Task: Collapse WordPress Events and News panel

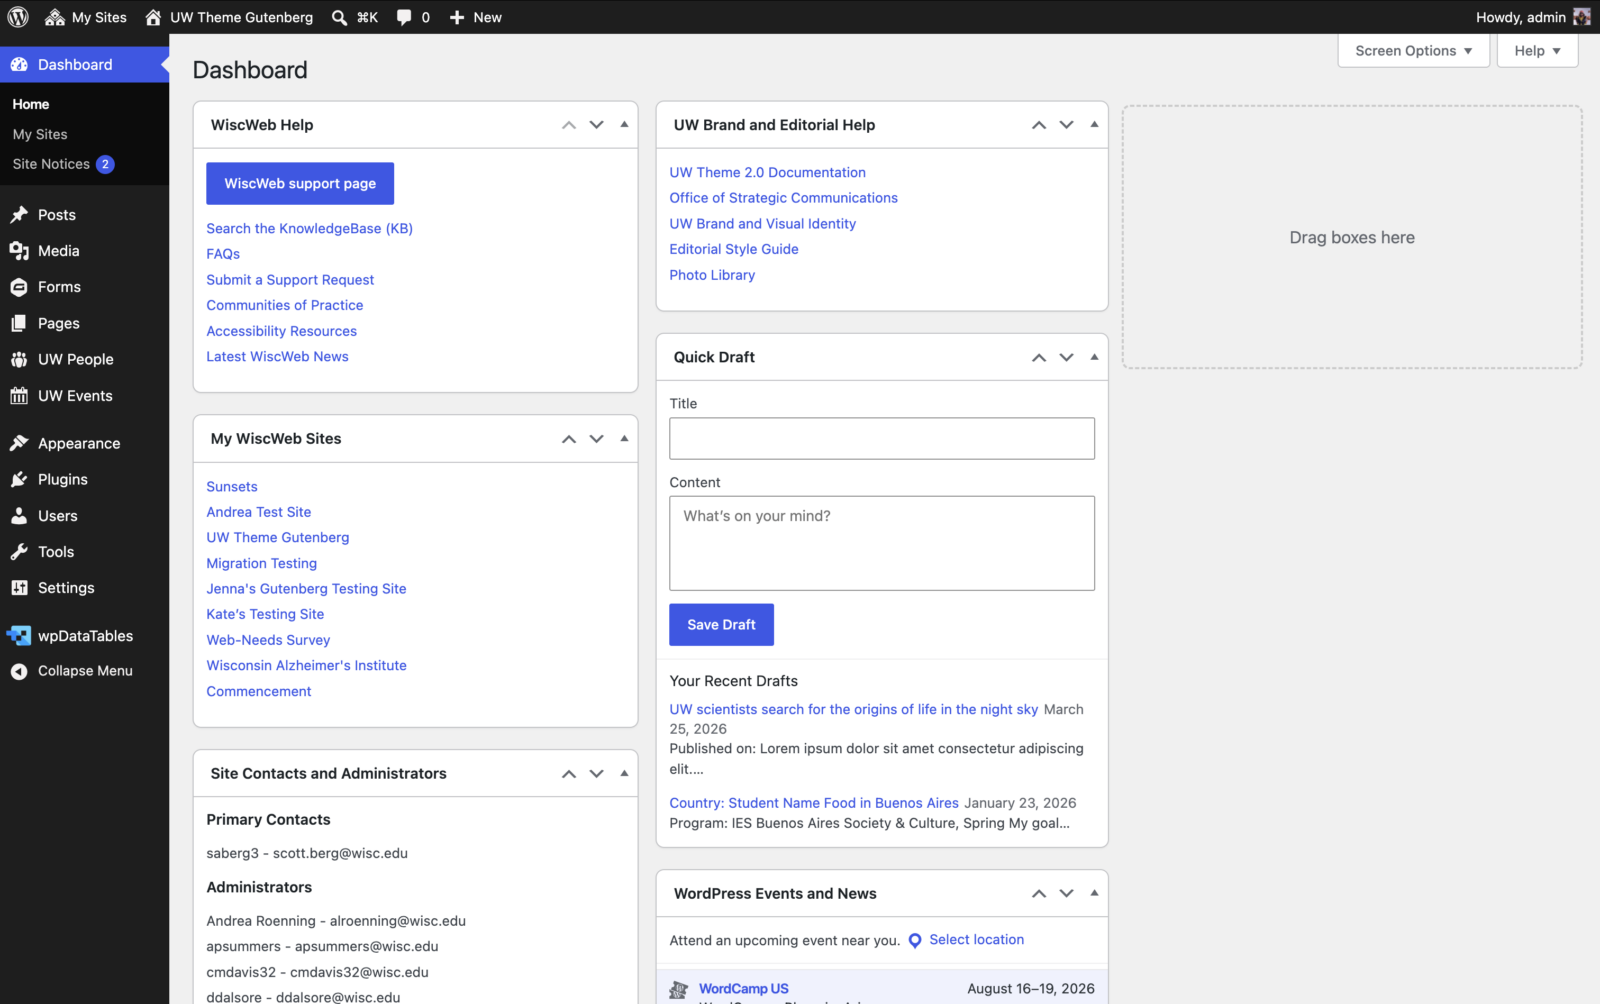Action: coord(1094,894)
